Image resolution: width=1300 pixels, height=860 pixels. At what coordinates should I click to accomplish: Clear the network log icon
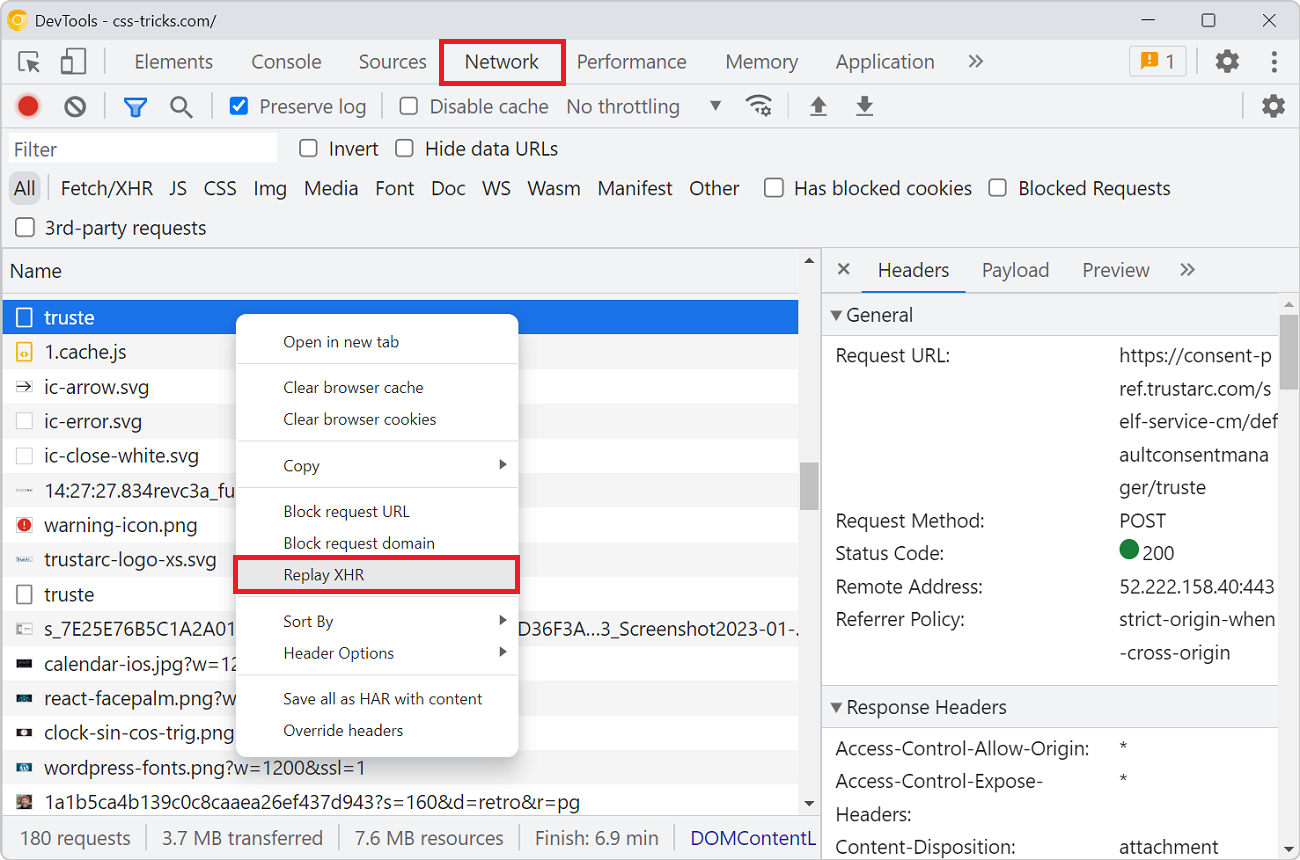click(x=75, y=107)
